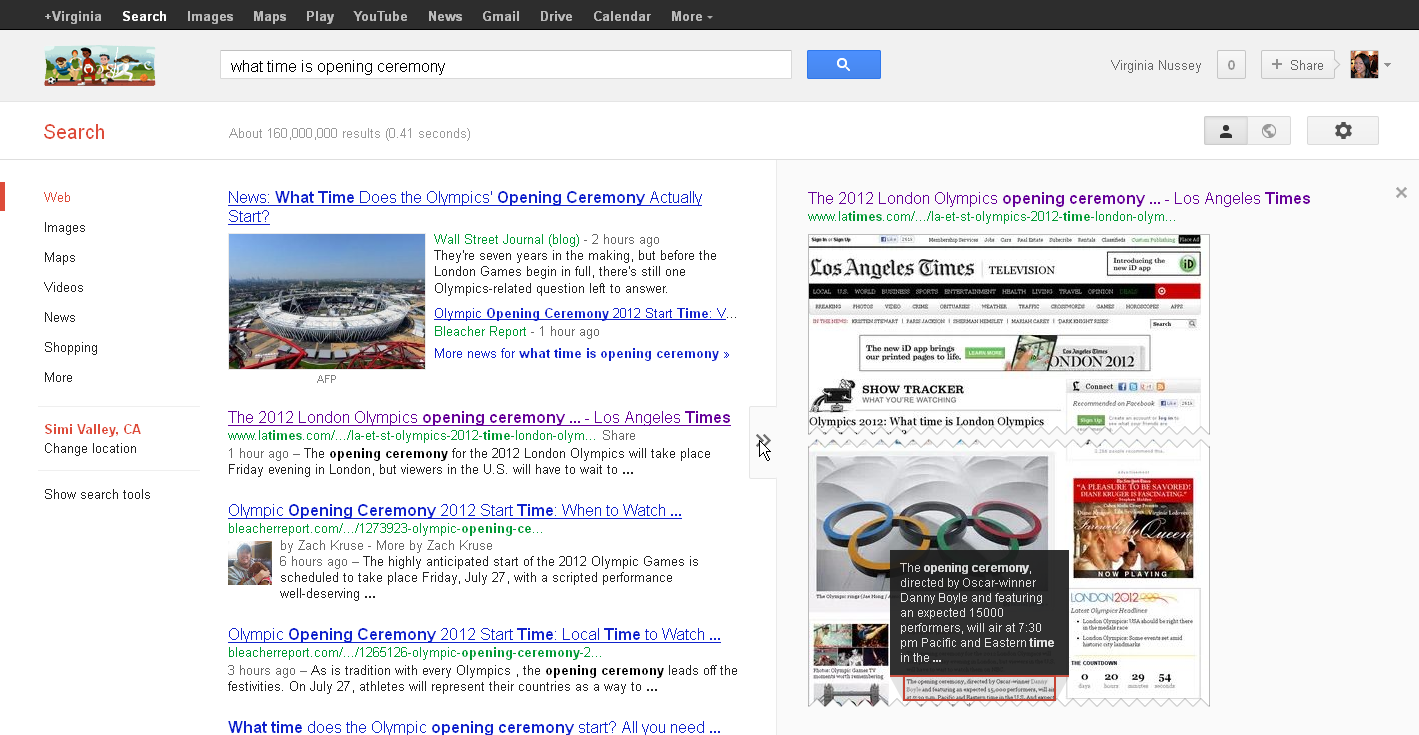
Task: Click the LA Times page preview screenshot
Action: (x=1008, y=470)
